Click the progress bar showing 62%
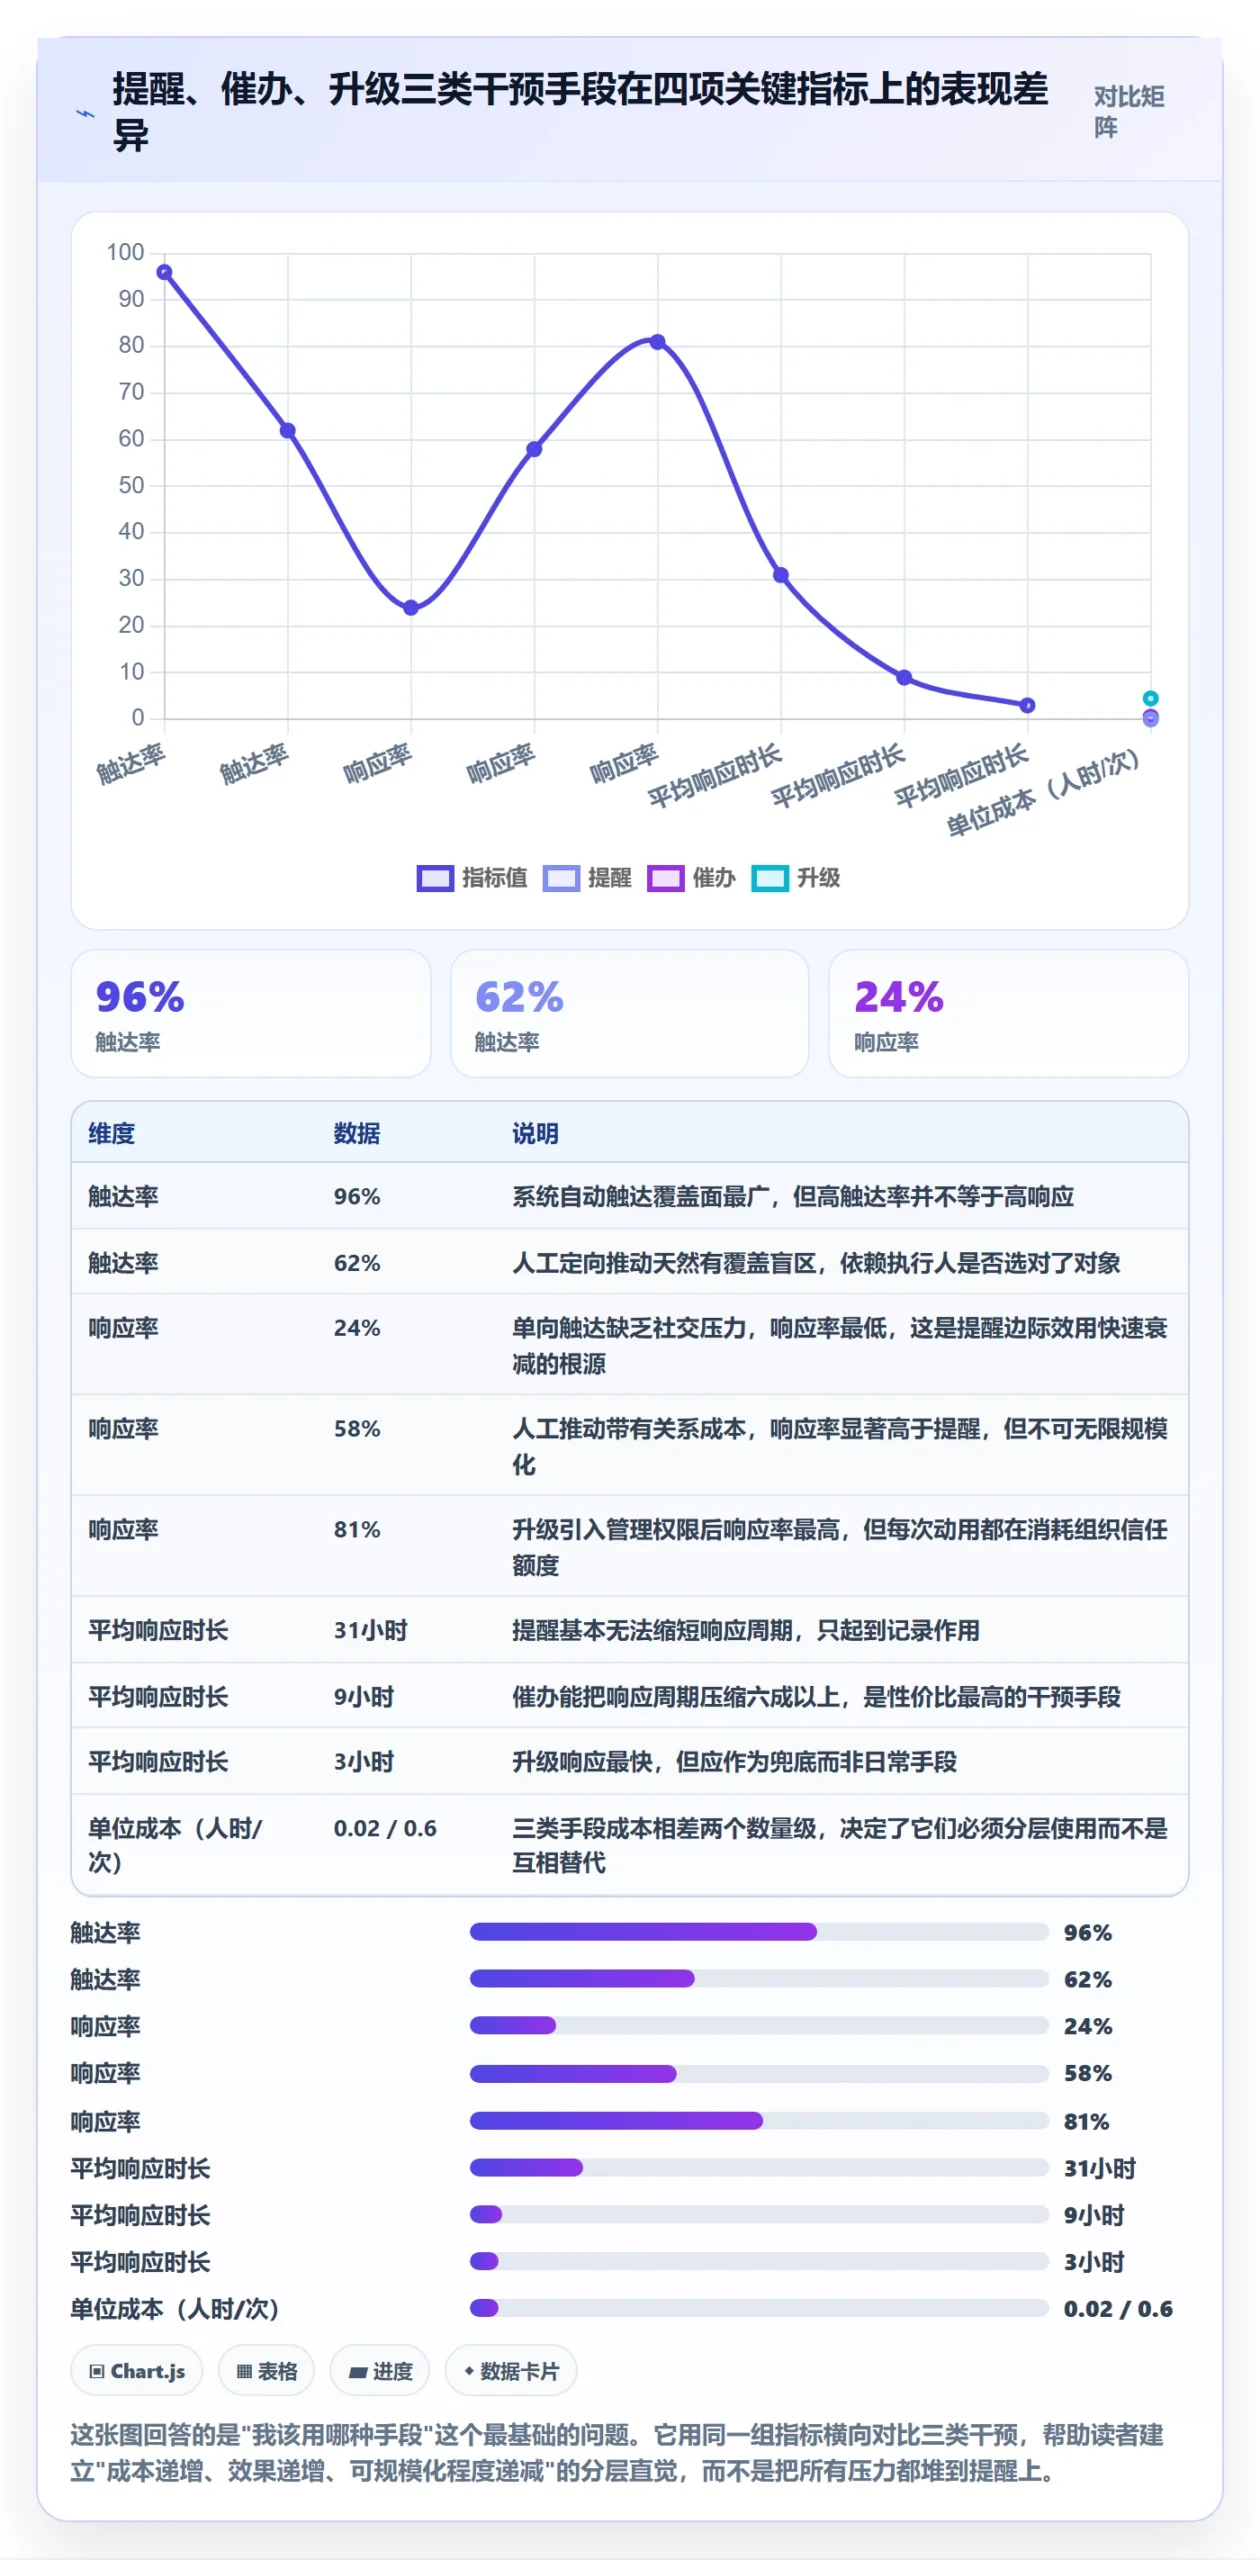 [x=759, y=1979]
